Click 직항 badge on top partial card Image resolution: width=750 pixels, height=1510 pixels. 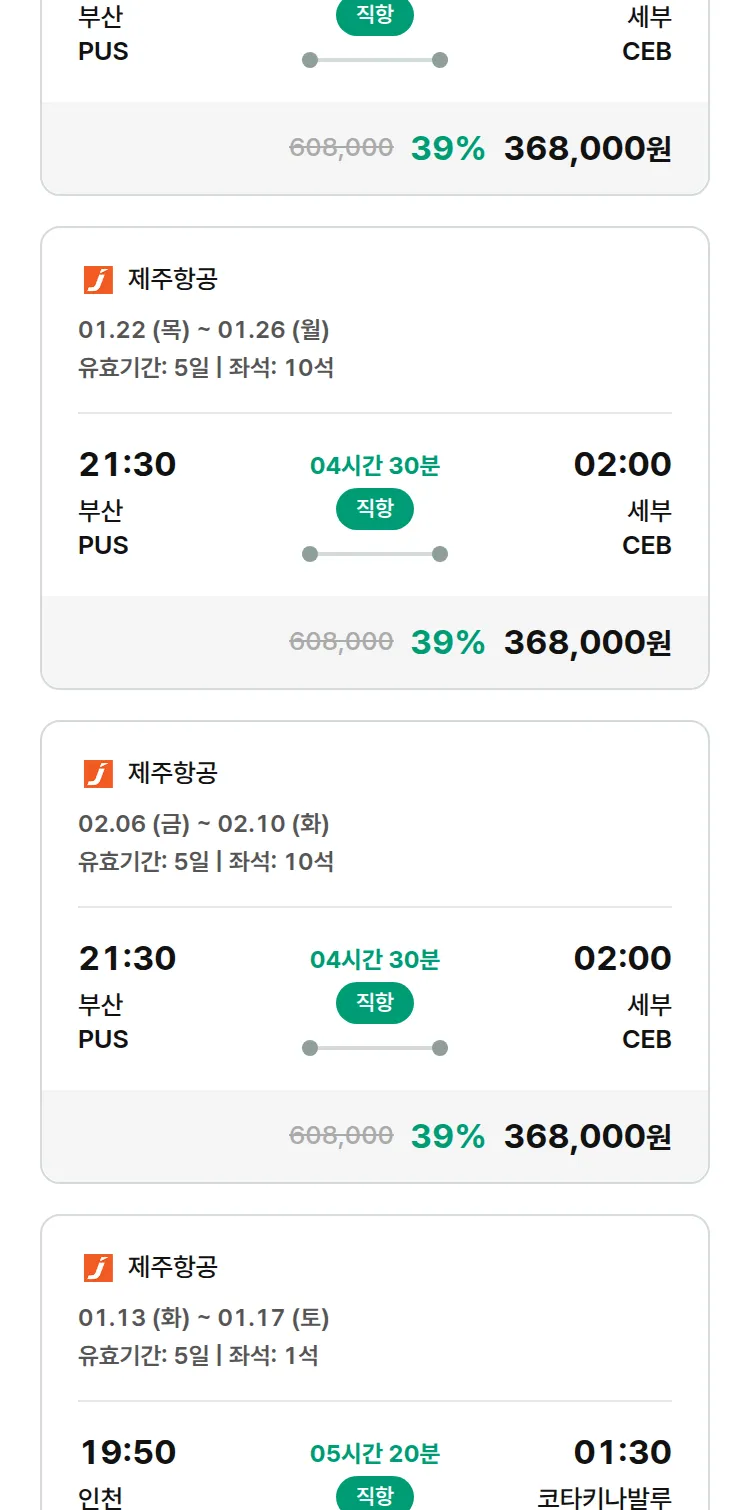[375, 17]
